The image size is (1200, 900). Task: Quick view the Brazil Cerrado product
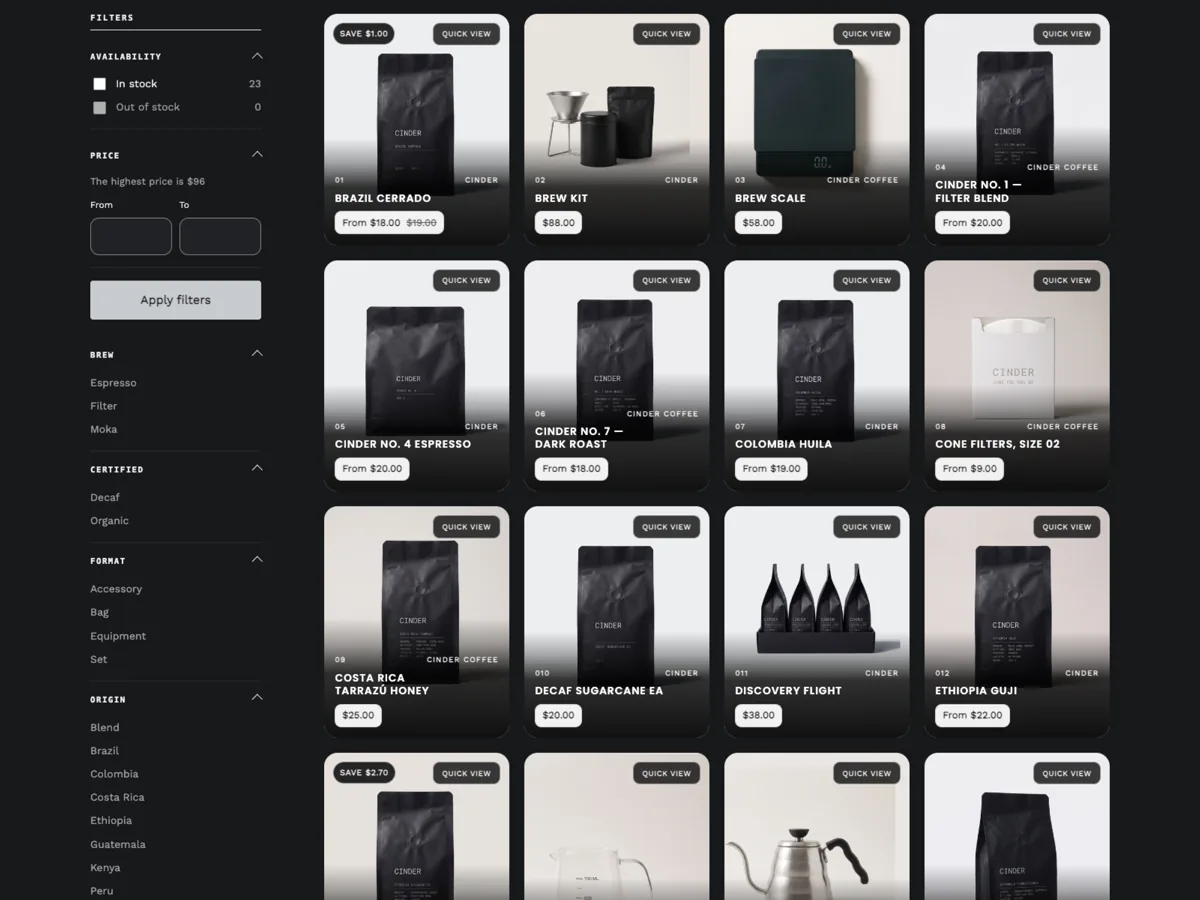pyautogui.click(x=466, y=34)
